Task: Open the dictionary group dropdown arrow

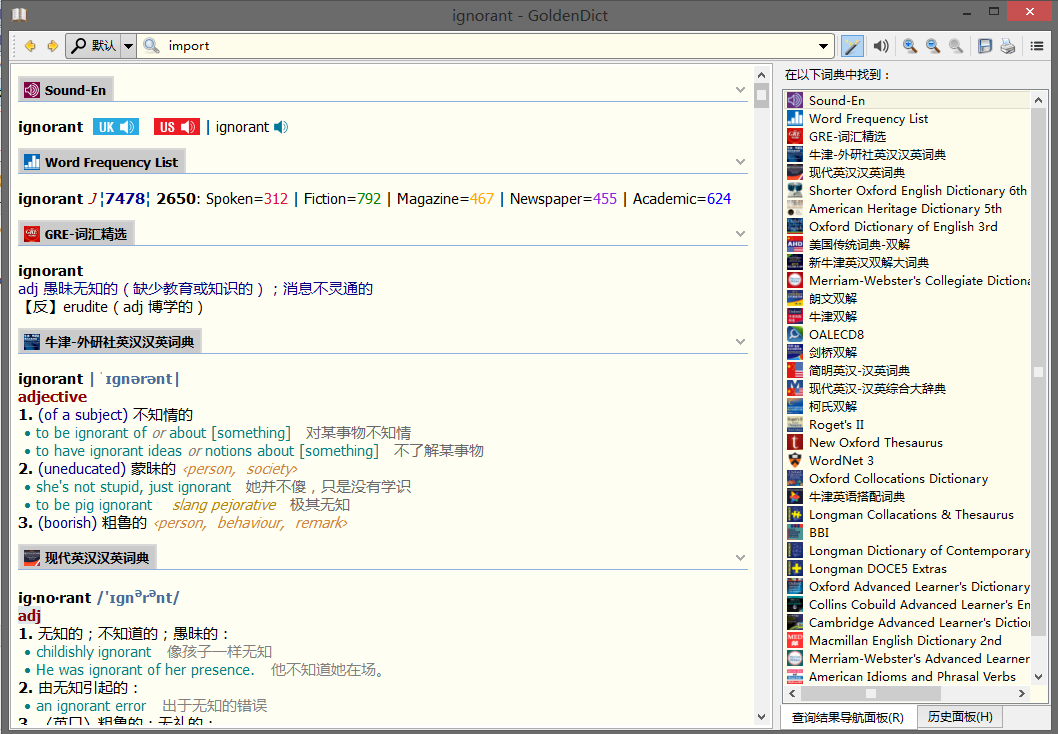Action: (128, 46)
